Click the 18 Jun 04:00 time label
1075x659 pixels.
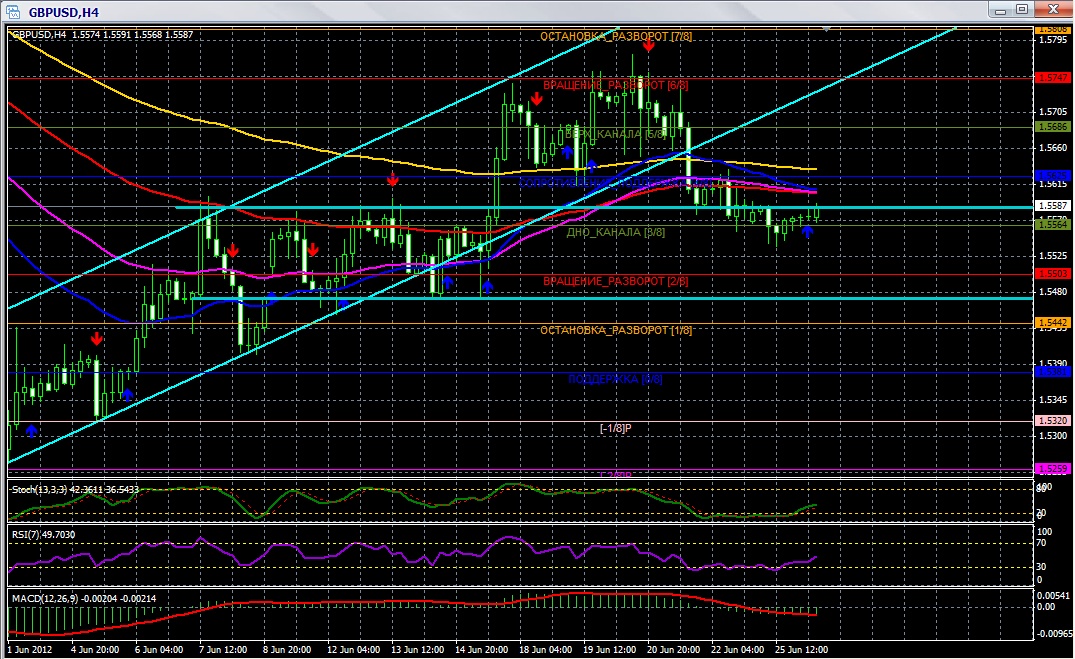(546, 649)
